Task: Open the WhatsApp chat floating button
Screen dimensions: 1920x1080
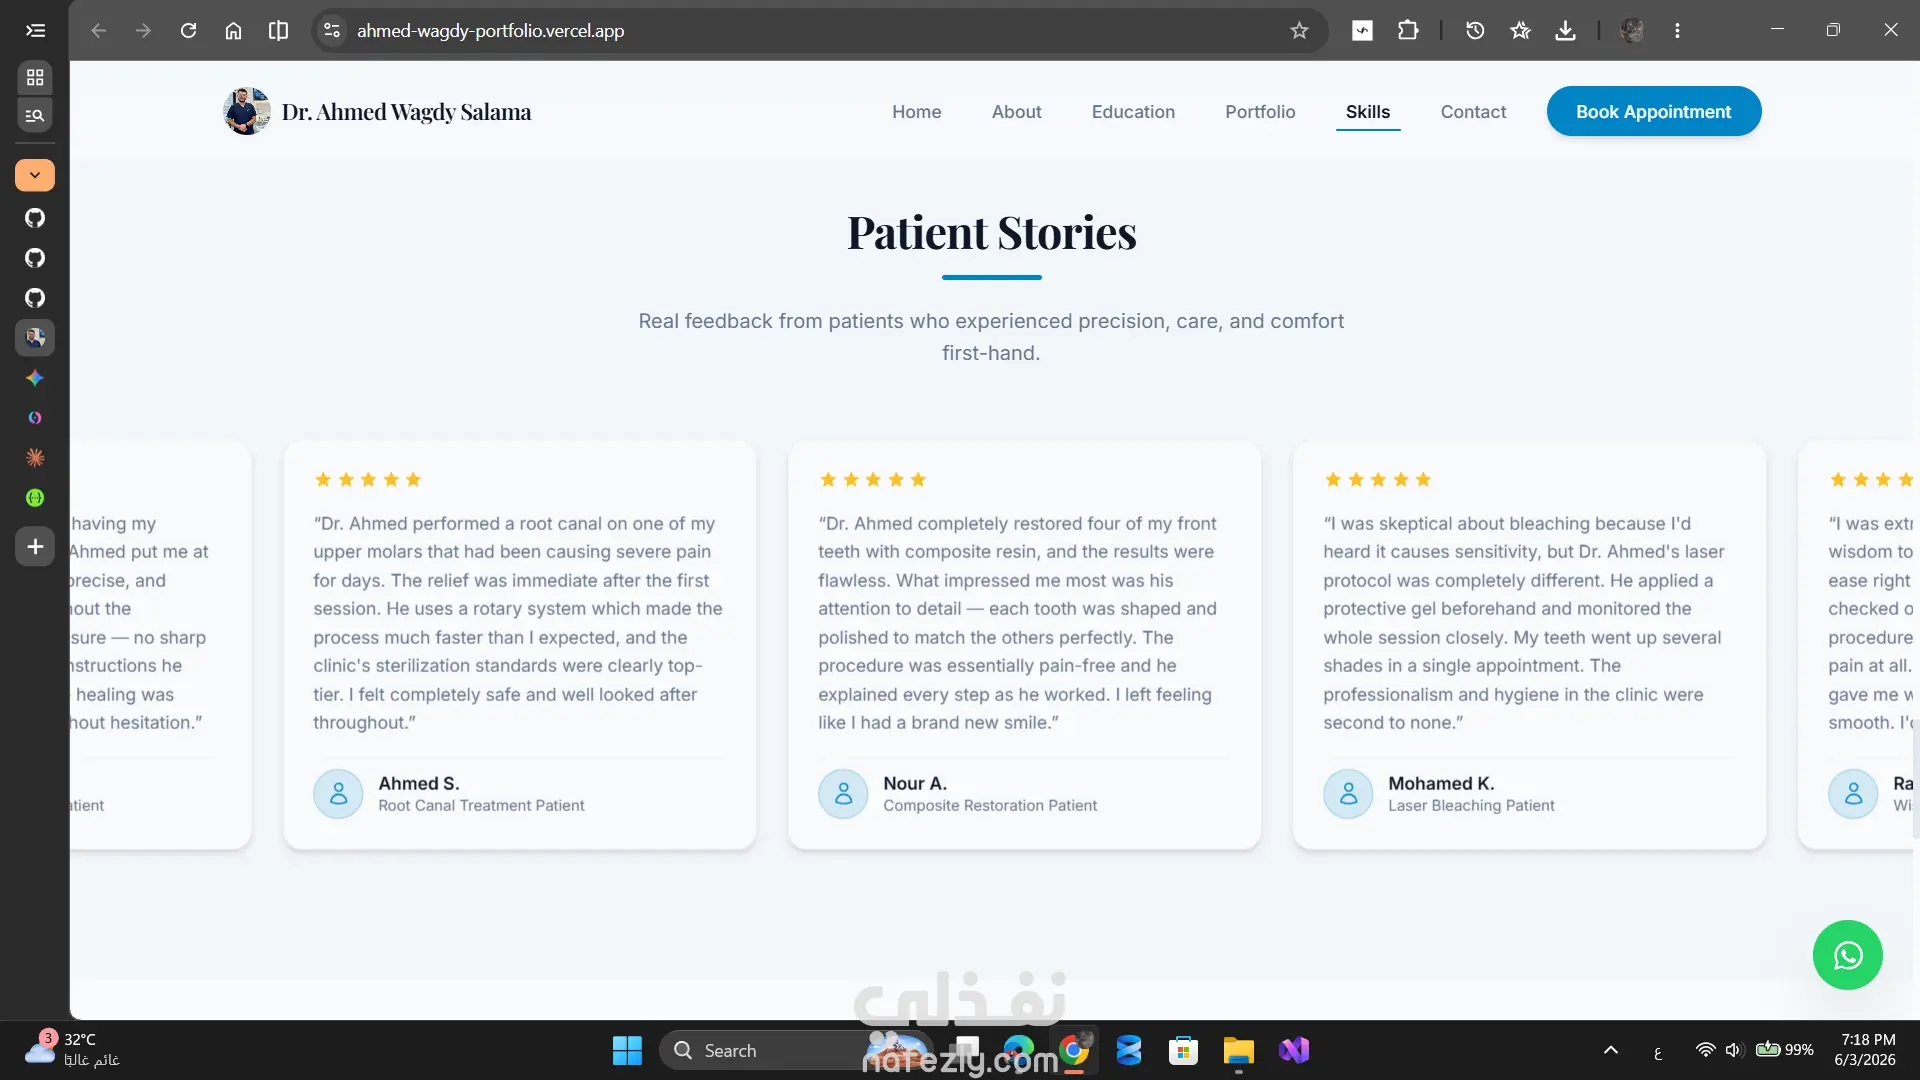Action: 1847,955
